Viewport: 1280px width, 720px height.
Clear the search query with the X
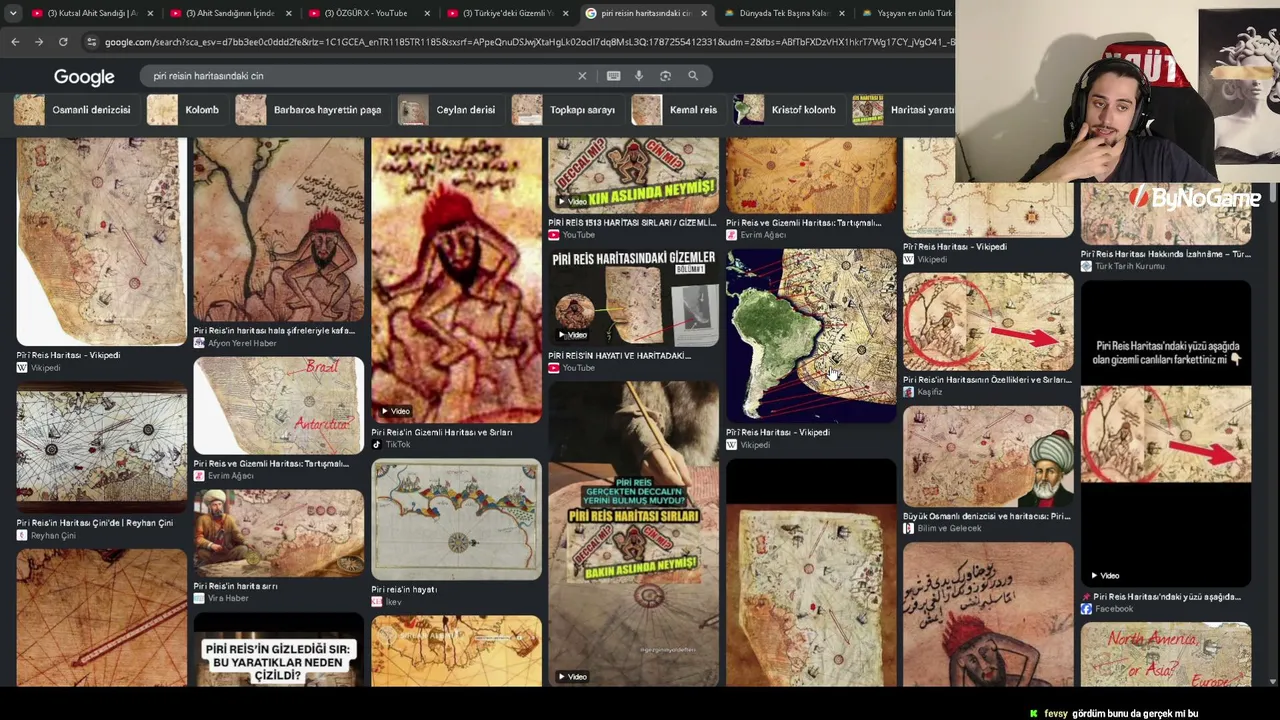[582, 76]
